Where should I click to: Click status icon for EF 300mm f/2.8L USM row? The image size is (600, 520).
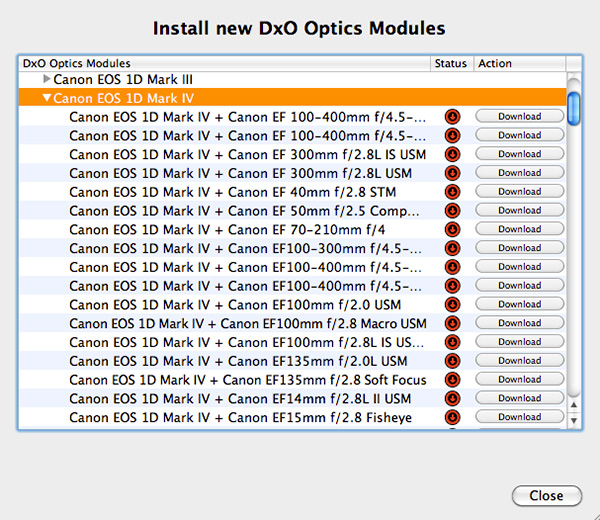(452, 173)
